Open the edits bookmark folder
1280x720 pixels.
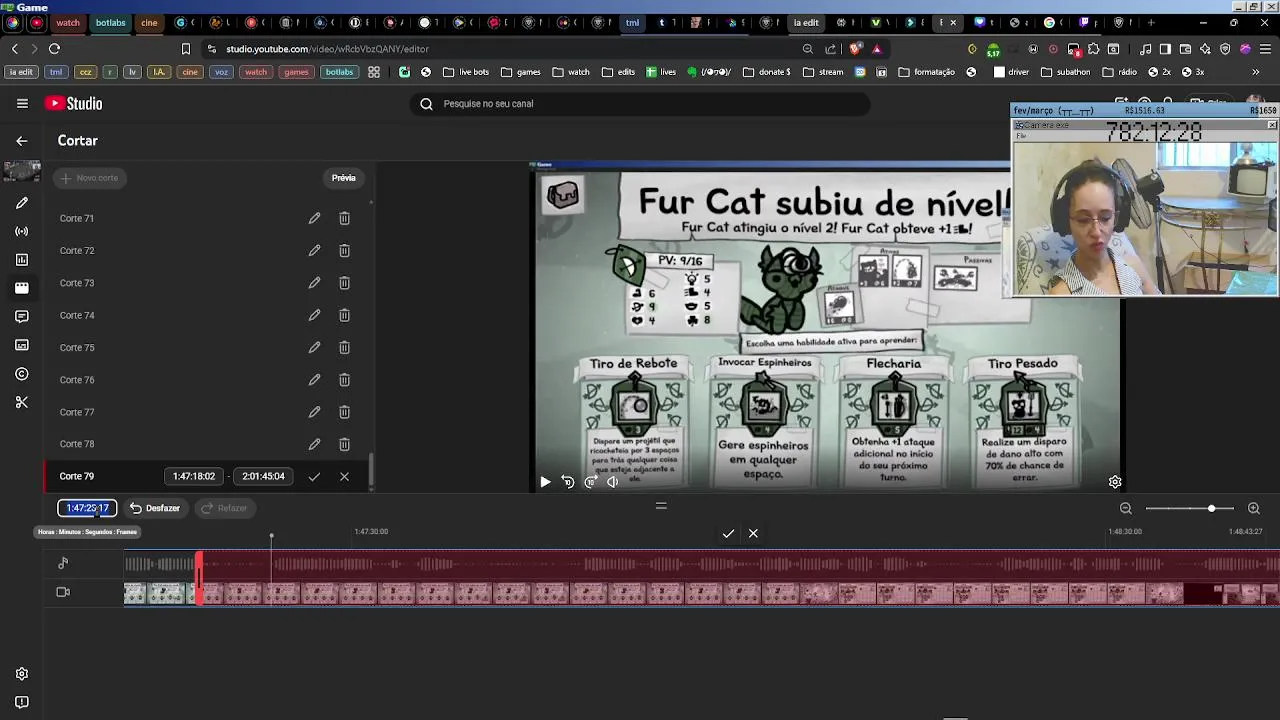pos(618,72)
